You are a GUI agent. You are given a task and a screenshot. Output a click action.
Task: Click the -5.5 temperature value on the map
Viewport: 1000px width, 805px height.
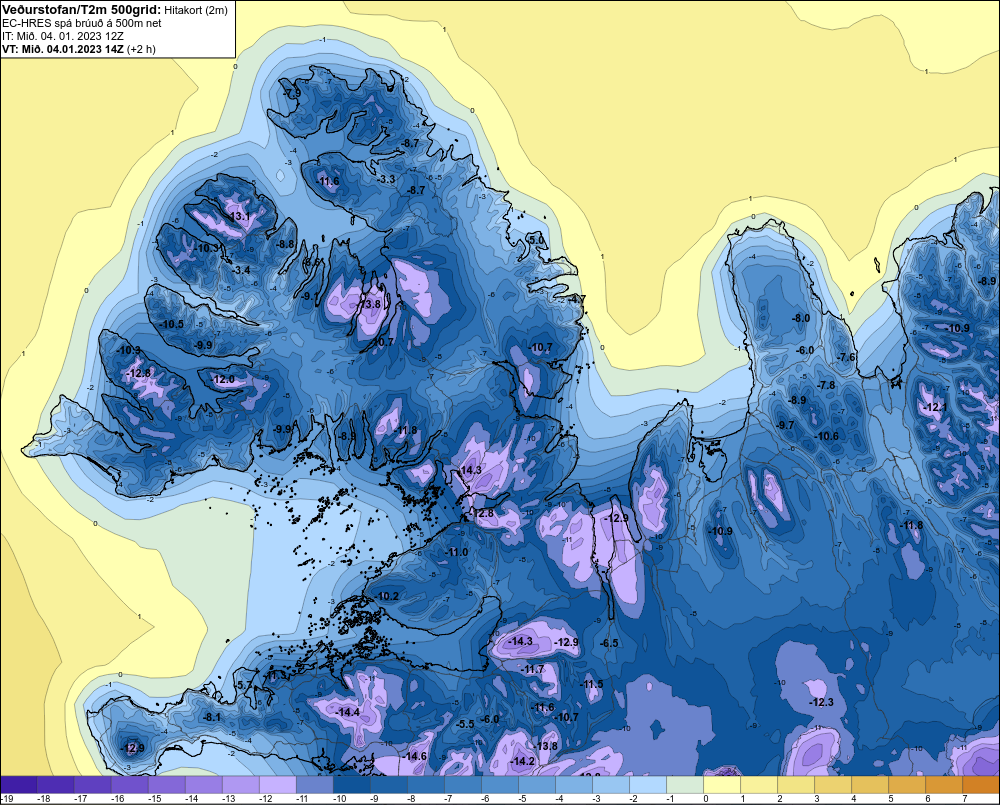[x=466, y=724]
